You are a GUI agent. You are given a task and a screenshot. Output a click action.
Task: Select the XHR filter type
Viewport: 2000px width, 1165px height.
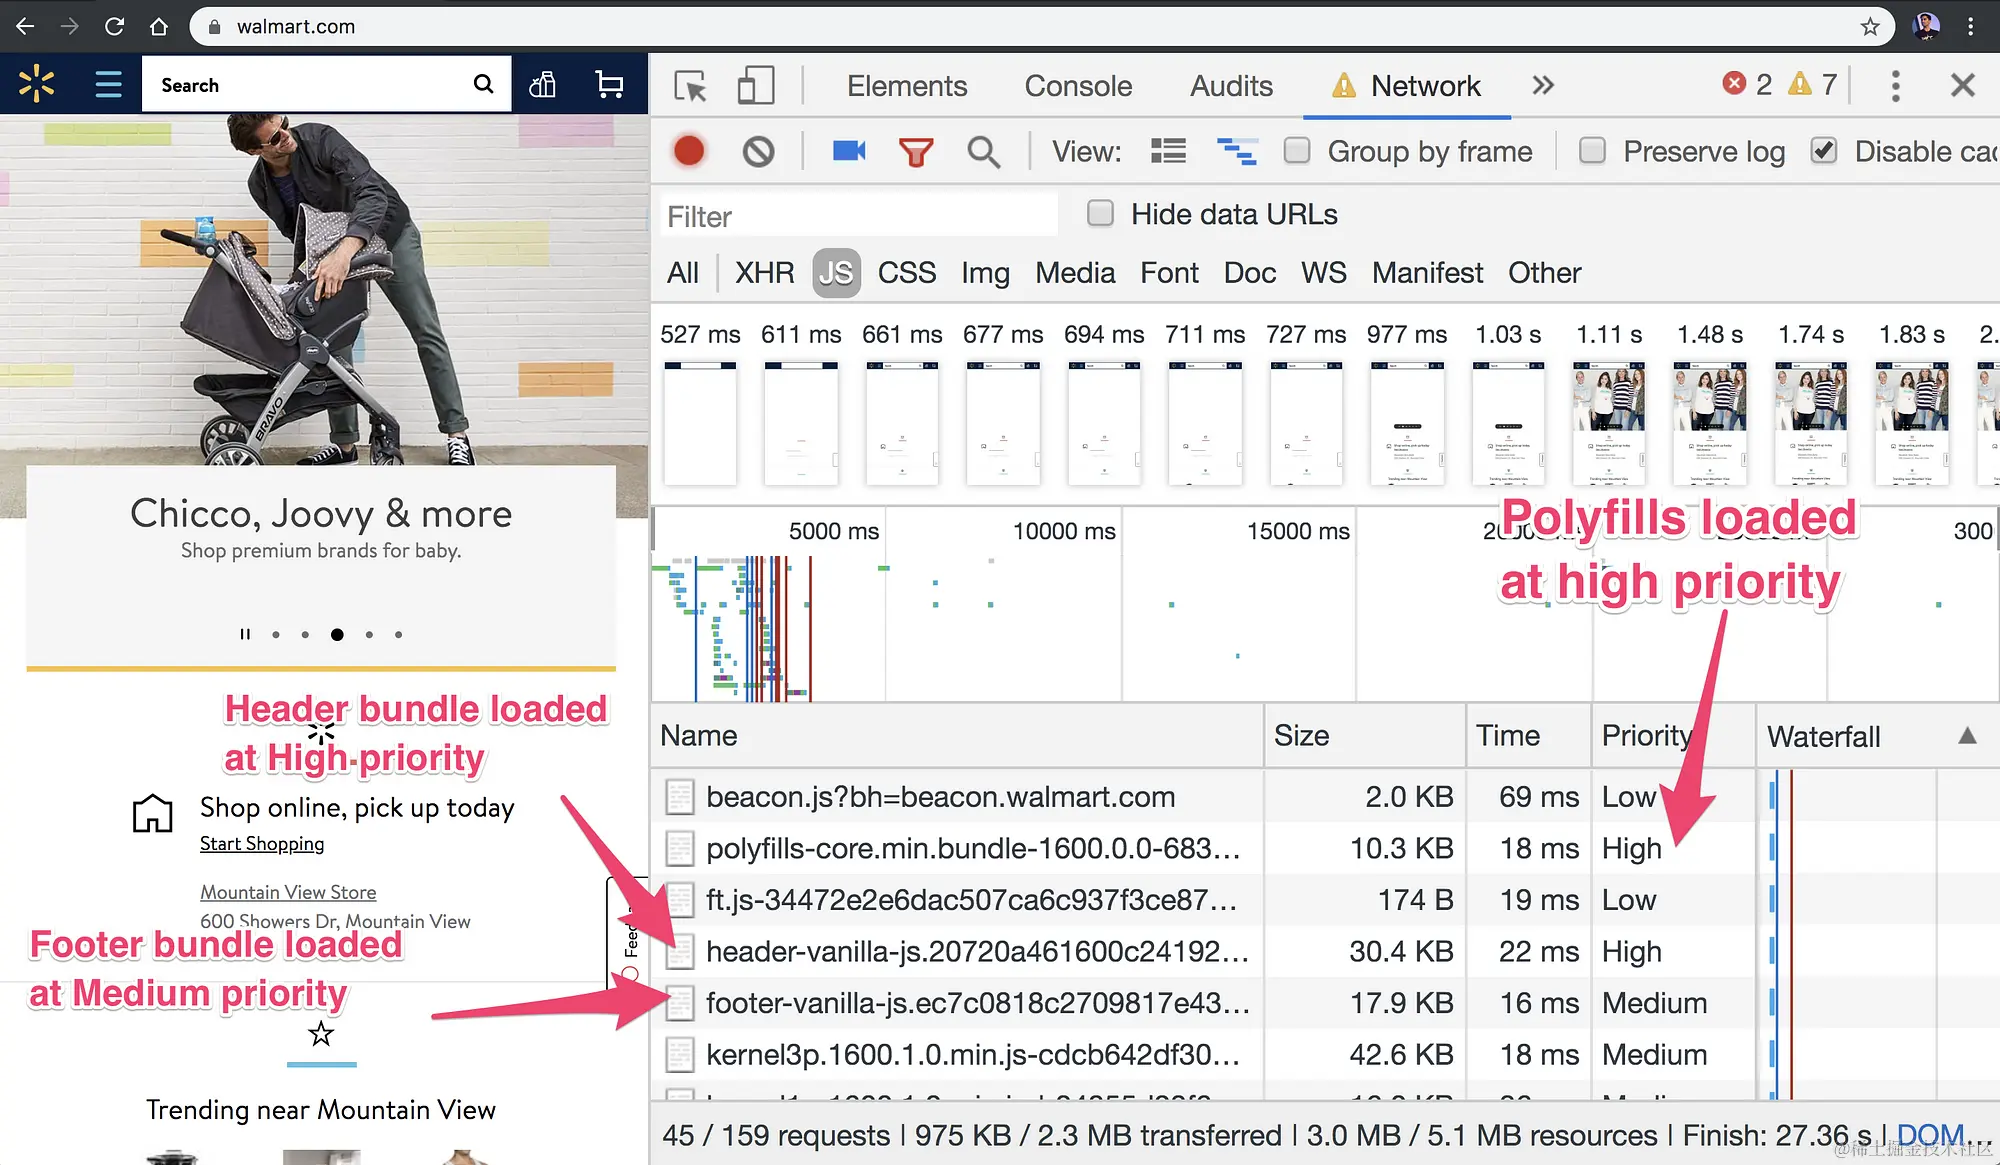pos(764,273)
